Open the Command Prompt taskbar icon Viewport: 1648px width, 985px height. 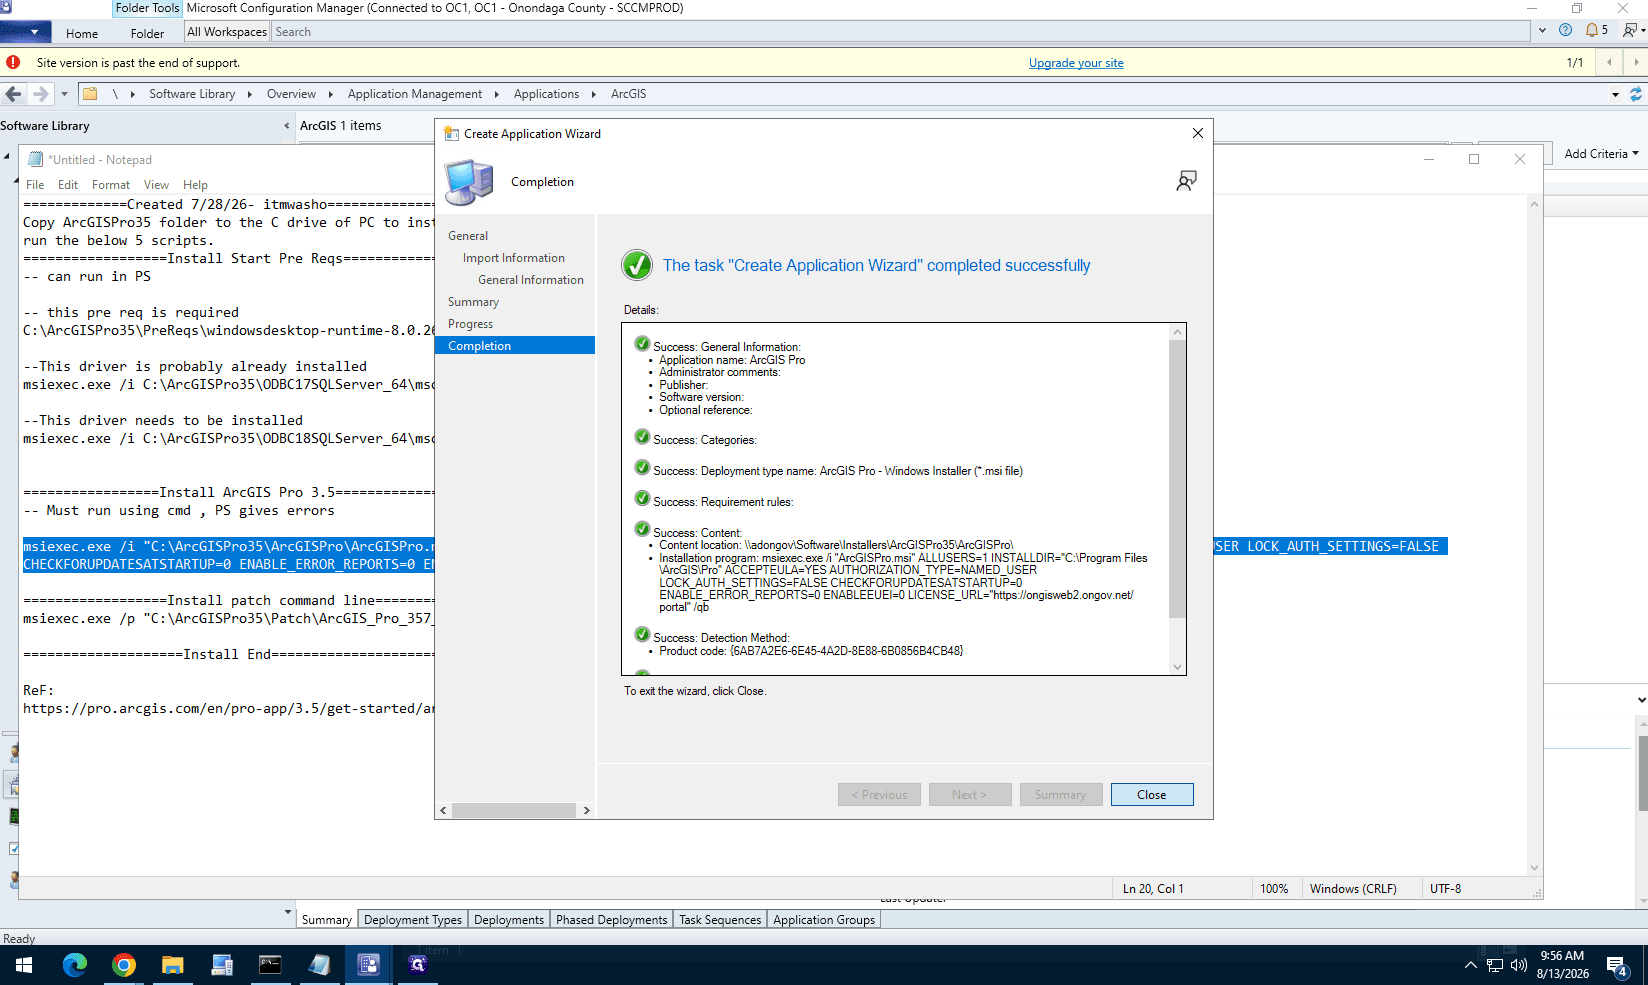[271, 965]
